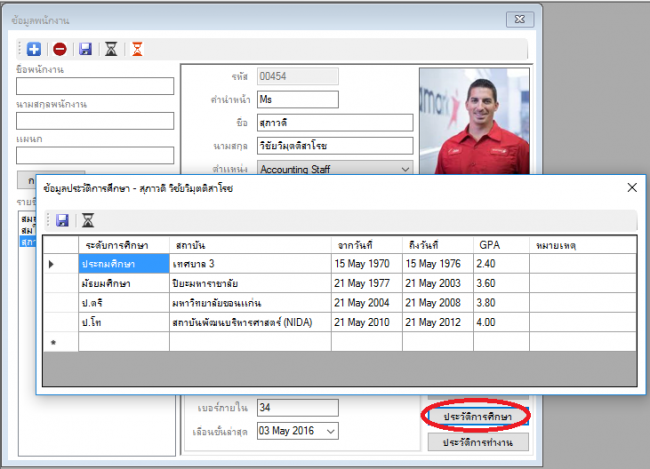Click the GPA 4.00 cell
The width and height of the screenshot is (650, 469).
(x=501, y=322)
